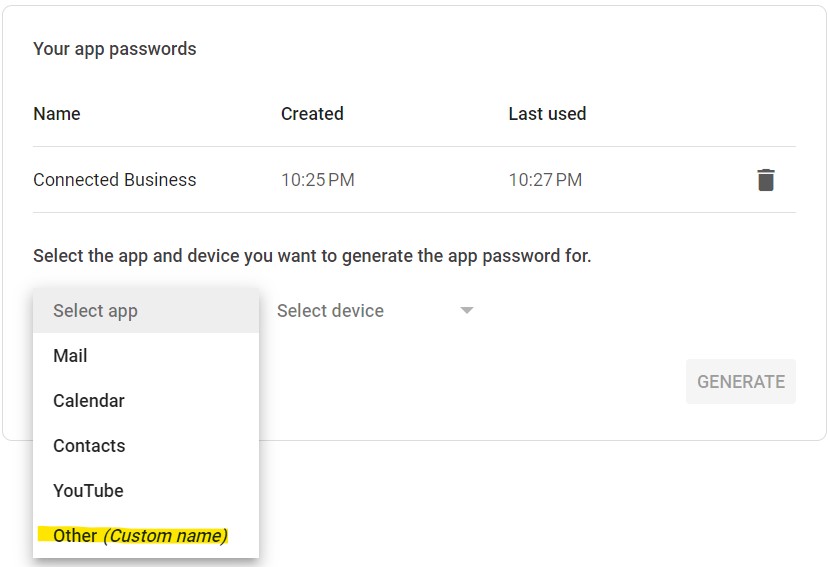This screenshot has height=567, width=828.
Task: Click the app and device instruction text
Action: (x=312, y=256)
